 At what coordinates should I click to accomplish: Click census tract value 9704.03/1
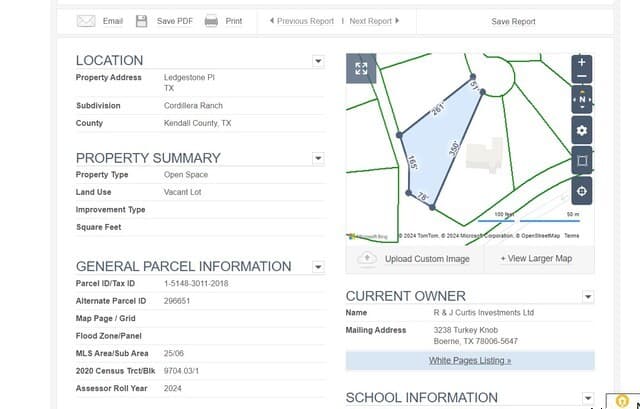coord(181,371)
